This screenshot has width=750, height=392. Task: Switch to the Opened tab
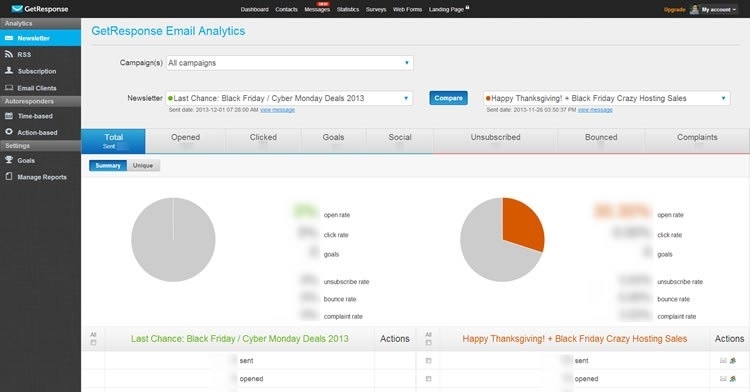186,141
